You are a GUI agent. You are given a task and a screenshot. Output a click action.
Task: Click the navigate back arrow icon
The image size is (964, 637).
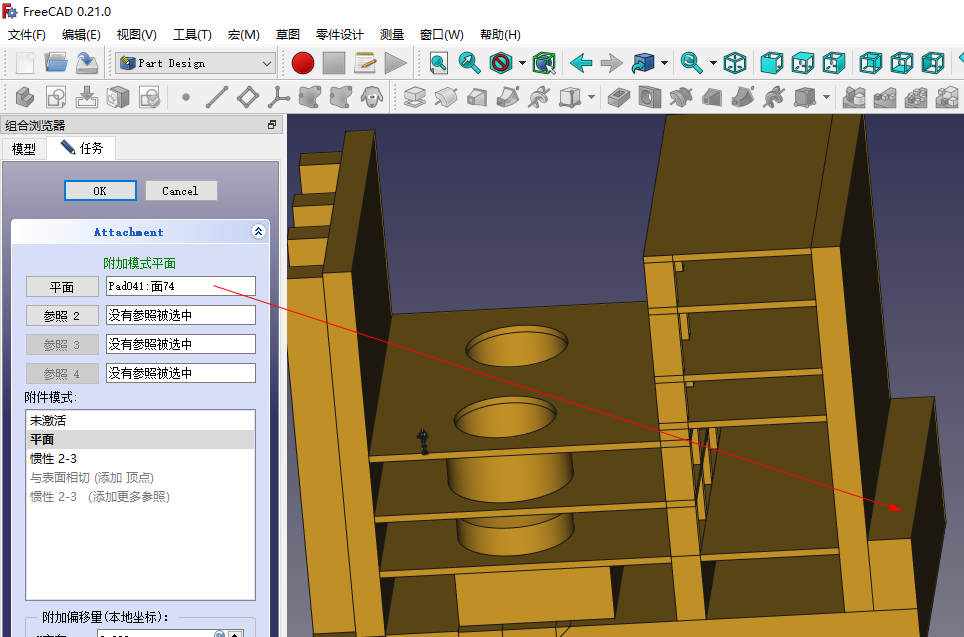(x=581, y=63)
